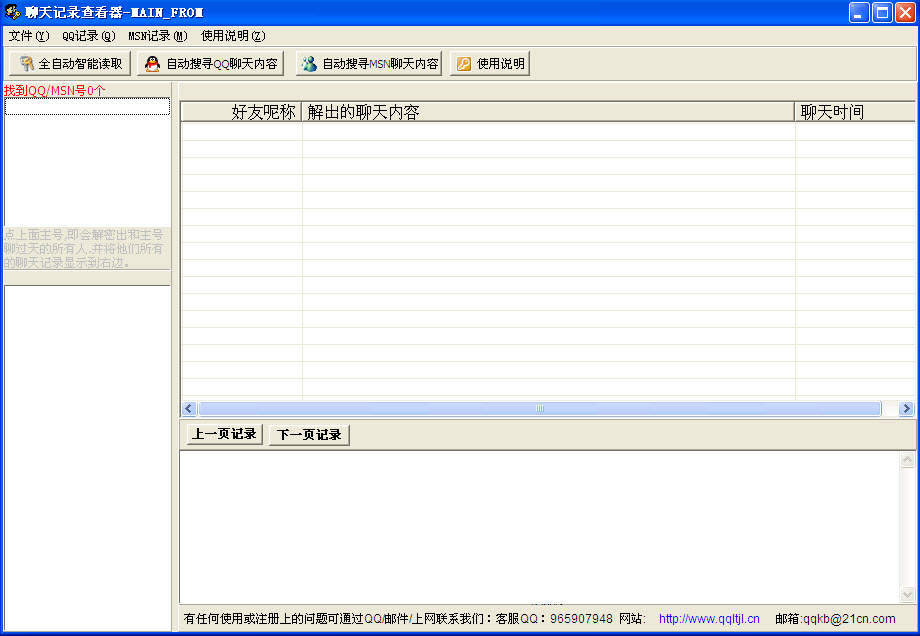The image size is (920, 636).
Task: Start 自动搜寻MSN聊天内容
Action: click(368, 63)
